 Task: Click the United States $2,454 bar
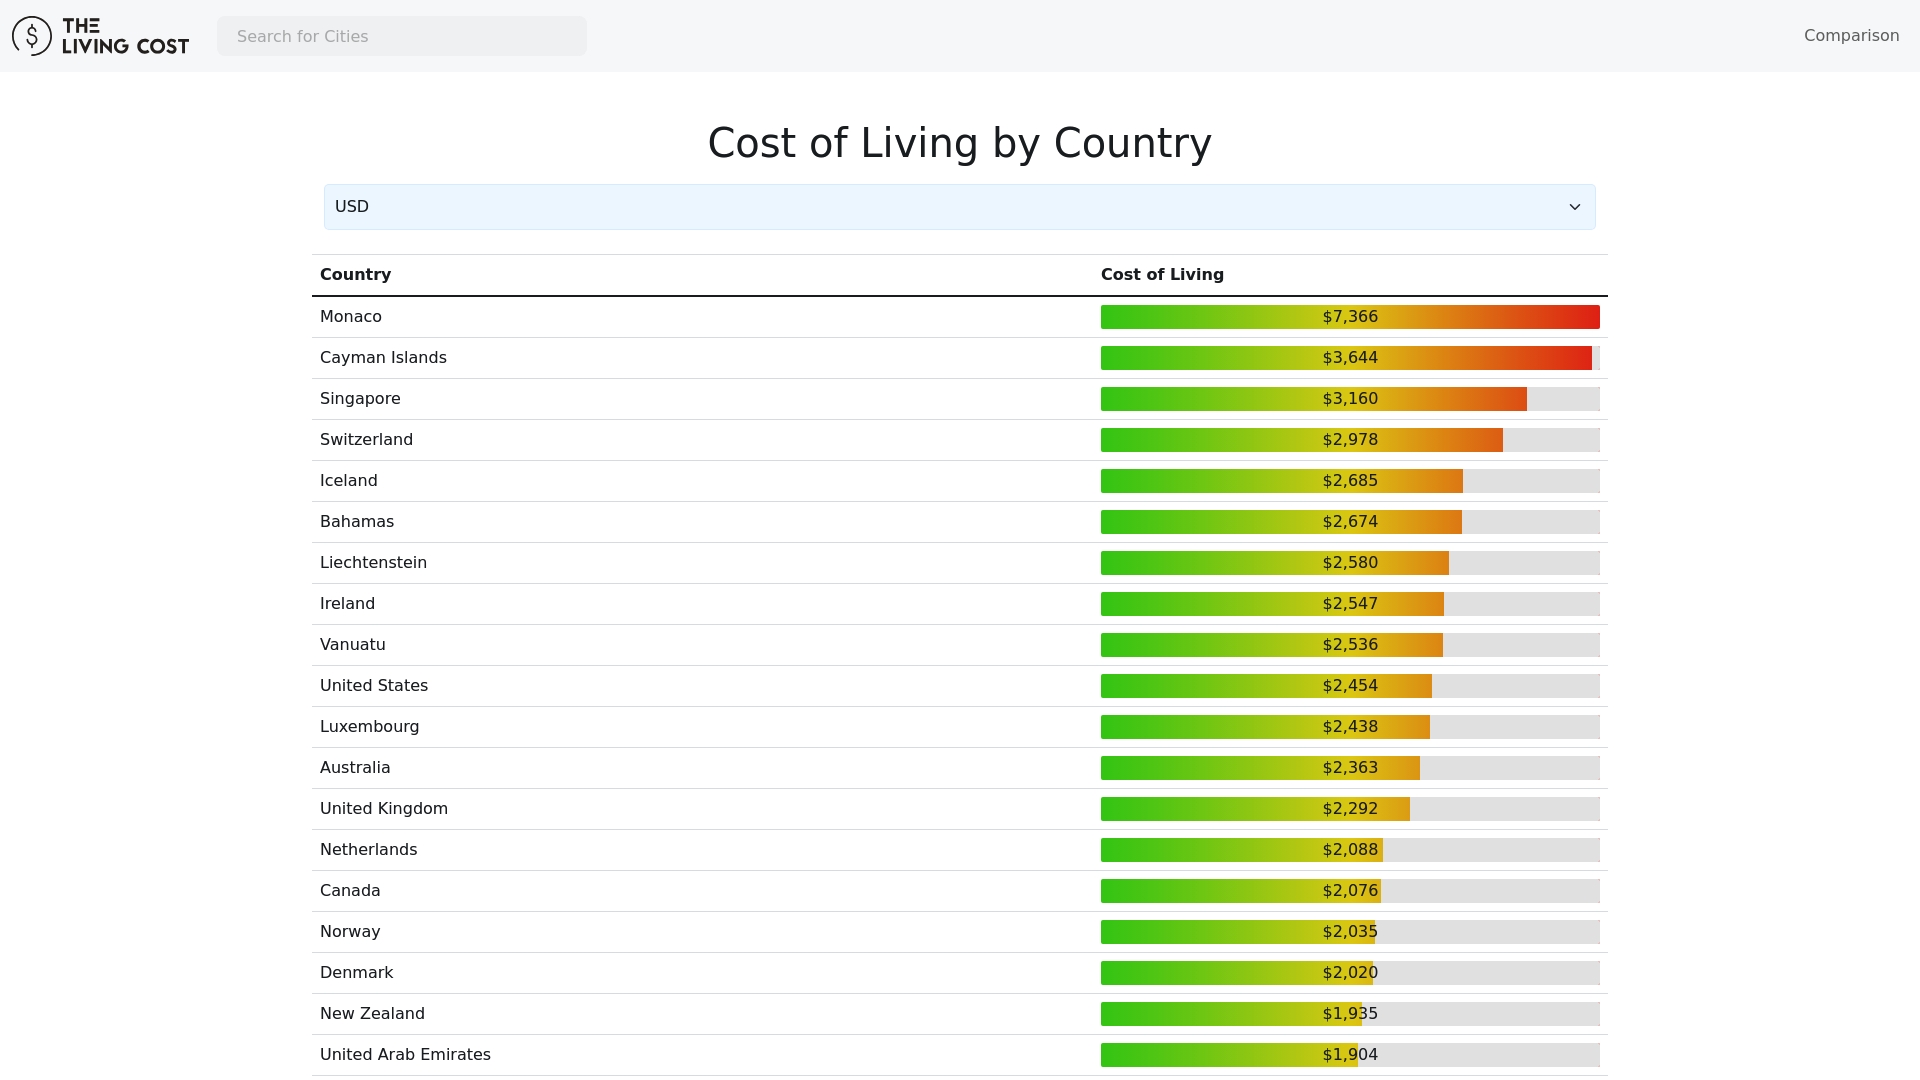1266,686
